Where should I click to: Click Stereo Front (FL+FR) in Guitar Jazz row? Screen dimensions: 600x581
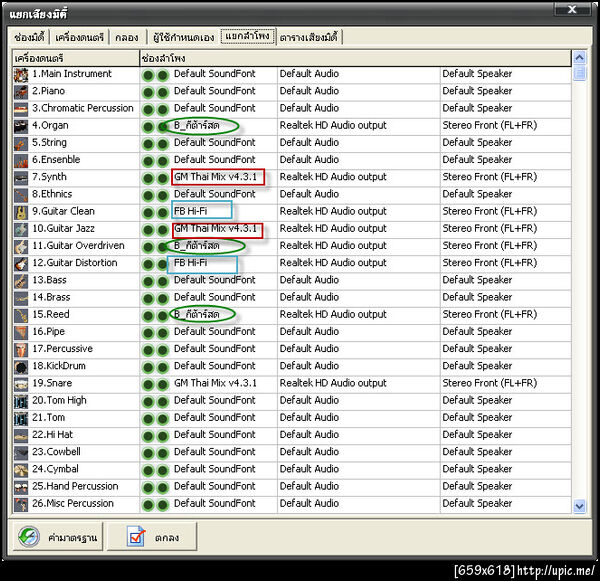[490, 228]
